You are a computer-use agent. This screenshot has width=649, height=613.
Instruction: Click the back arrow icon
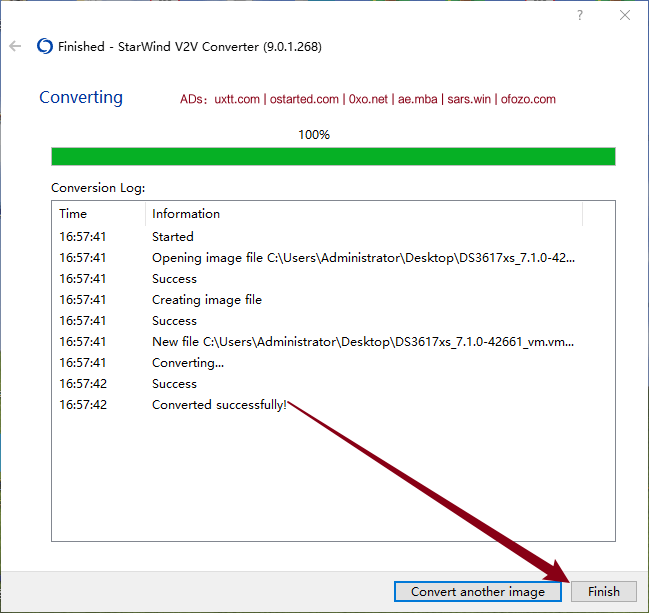(x=15, y=46)
